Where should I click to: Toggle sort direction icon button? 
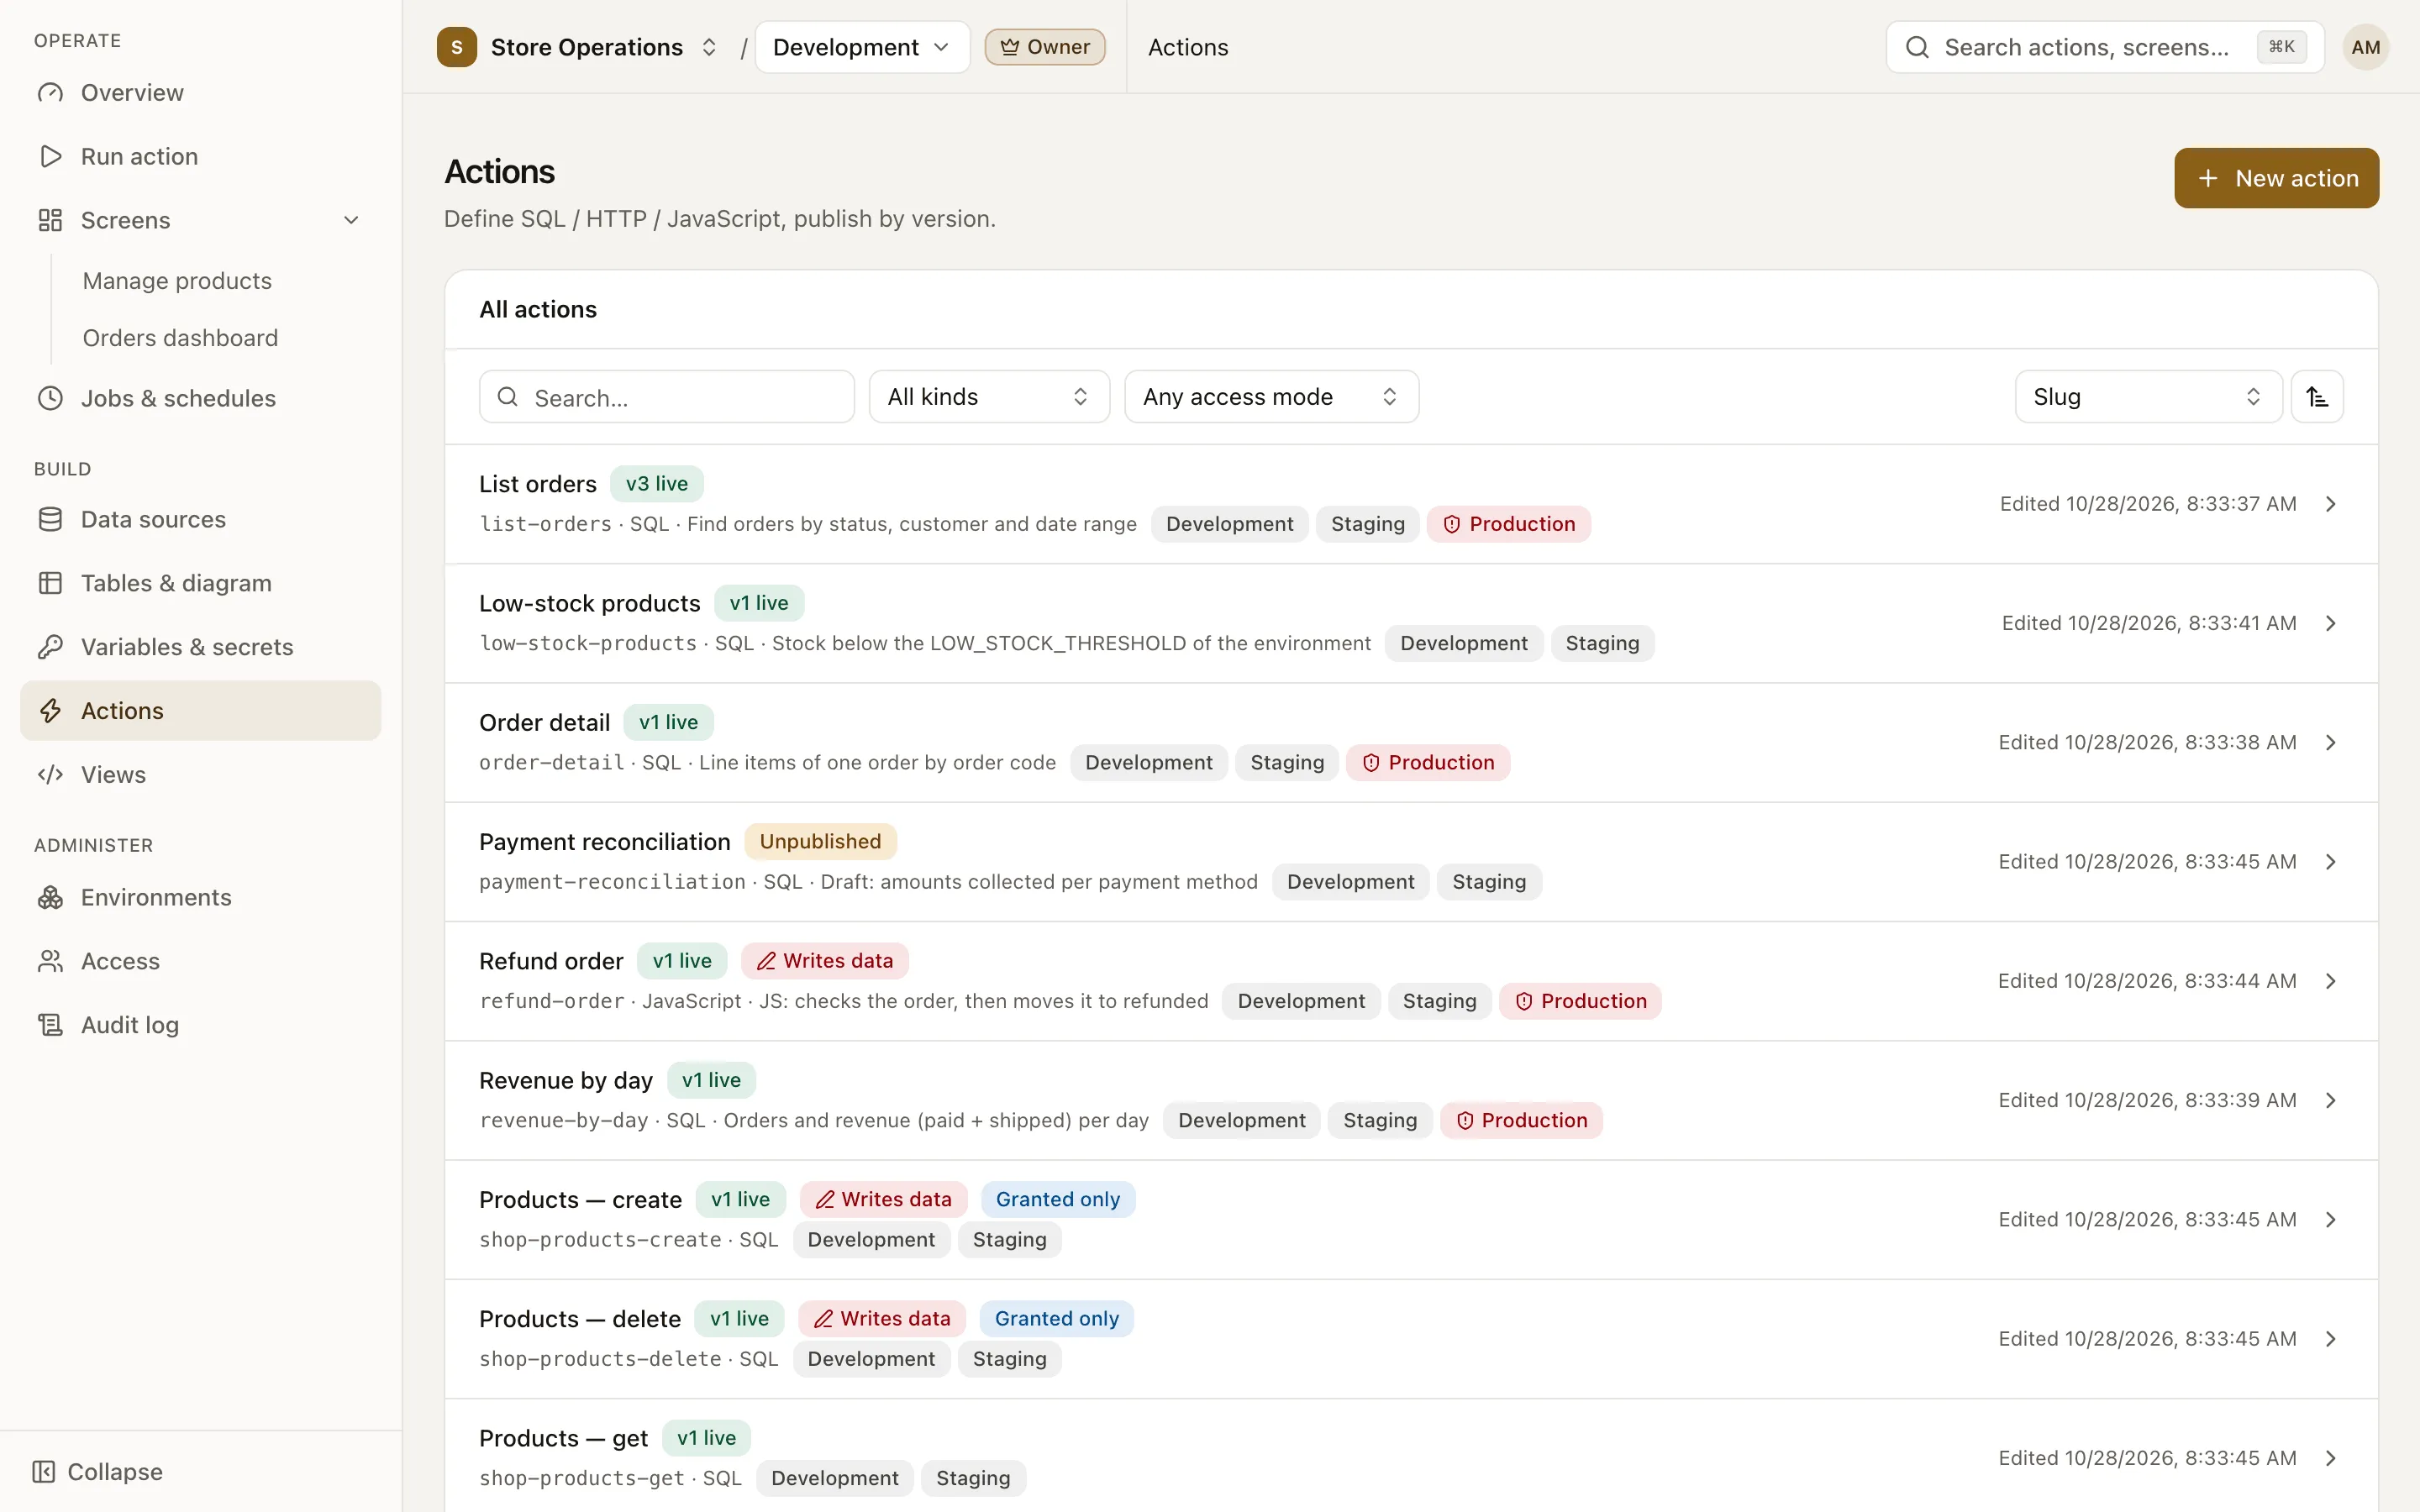[2317, 397]
